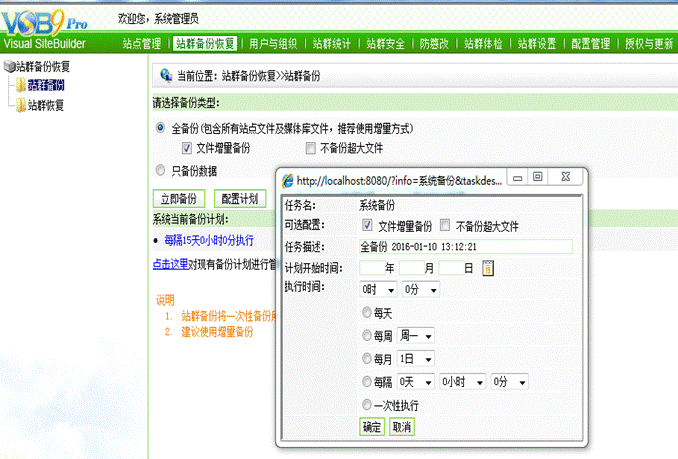The height and width of the screenshot is (459, 678).
Task: Open the 0时 hour dropdown
Action: coord(378,289)
